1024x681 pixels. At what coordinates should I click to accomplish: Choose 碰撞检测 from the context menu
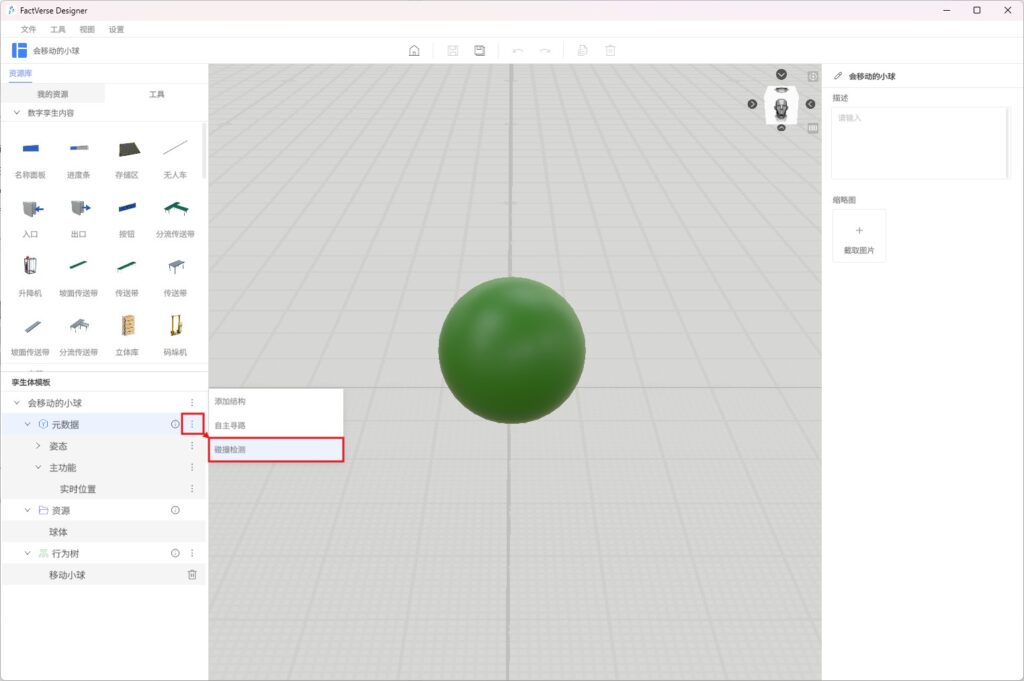(x=275, y=450)
